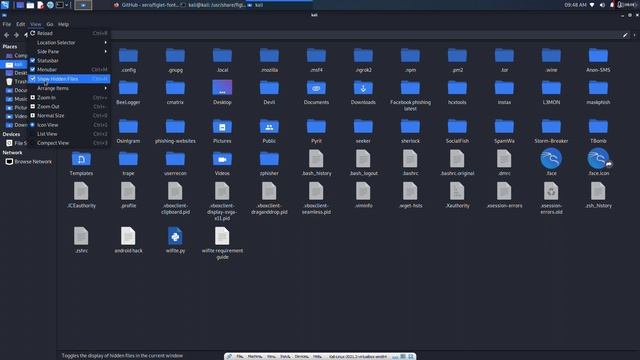Choose Normal Size from View menu

point(69,116)
